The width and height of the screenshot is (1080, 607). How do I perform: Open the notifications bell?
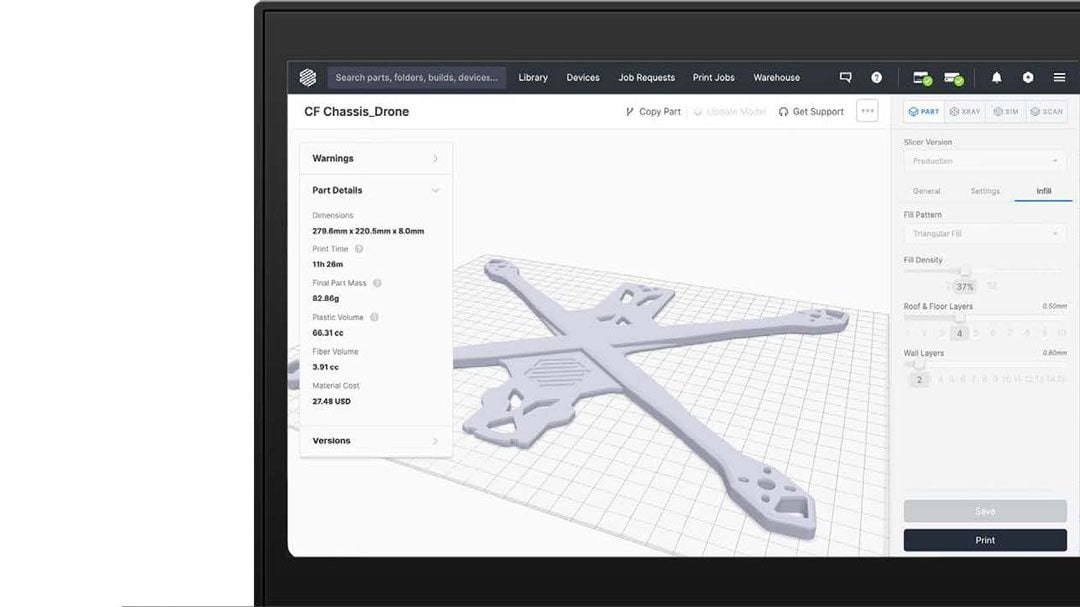(996, 77)
